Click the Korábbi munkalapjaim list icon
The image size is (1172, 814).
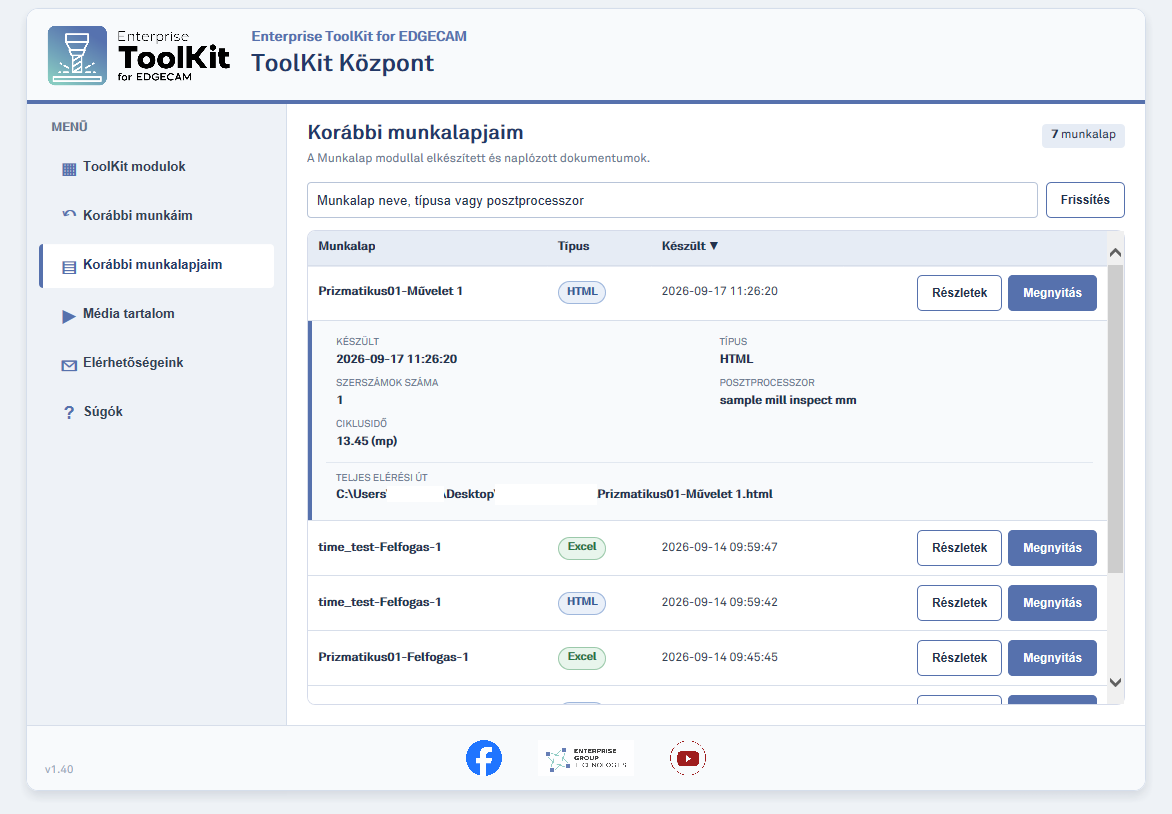pos(69,267)
